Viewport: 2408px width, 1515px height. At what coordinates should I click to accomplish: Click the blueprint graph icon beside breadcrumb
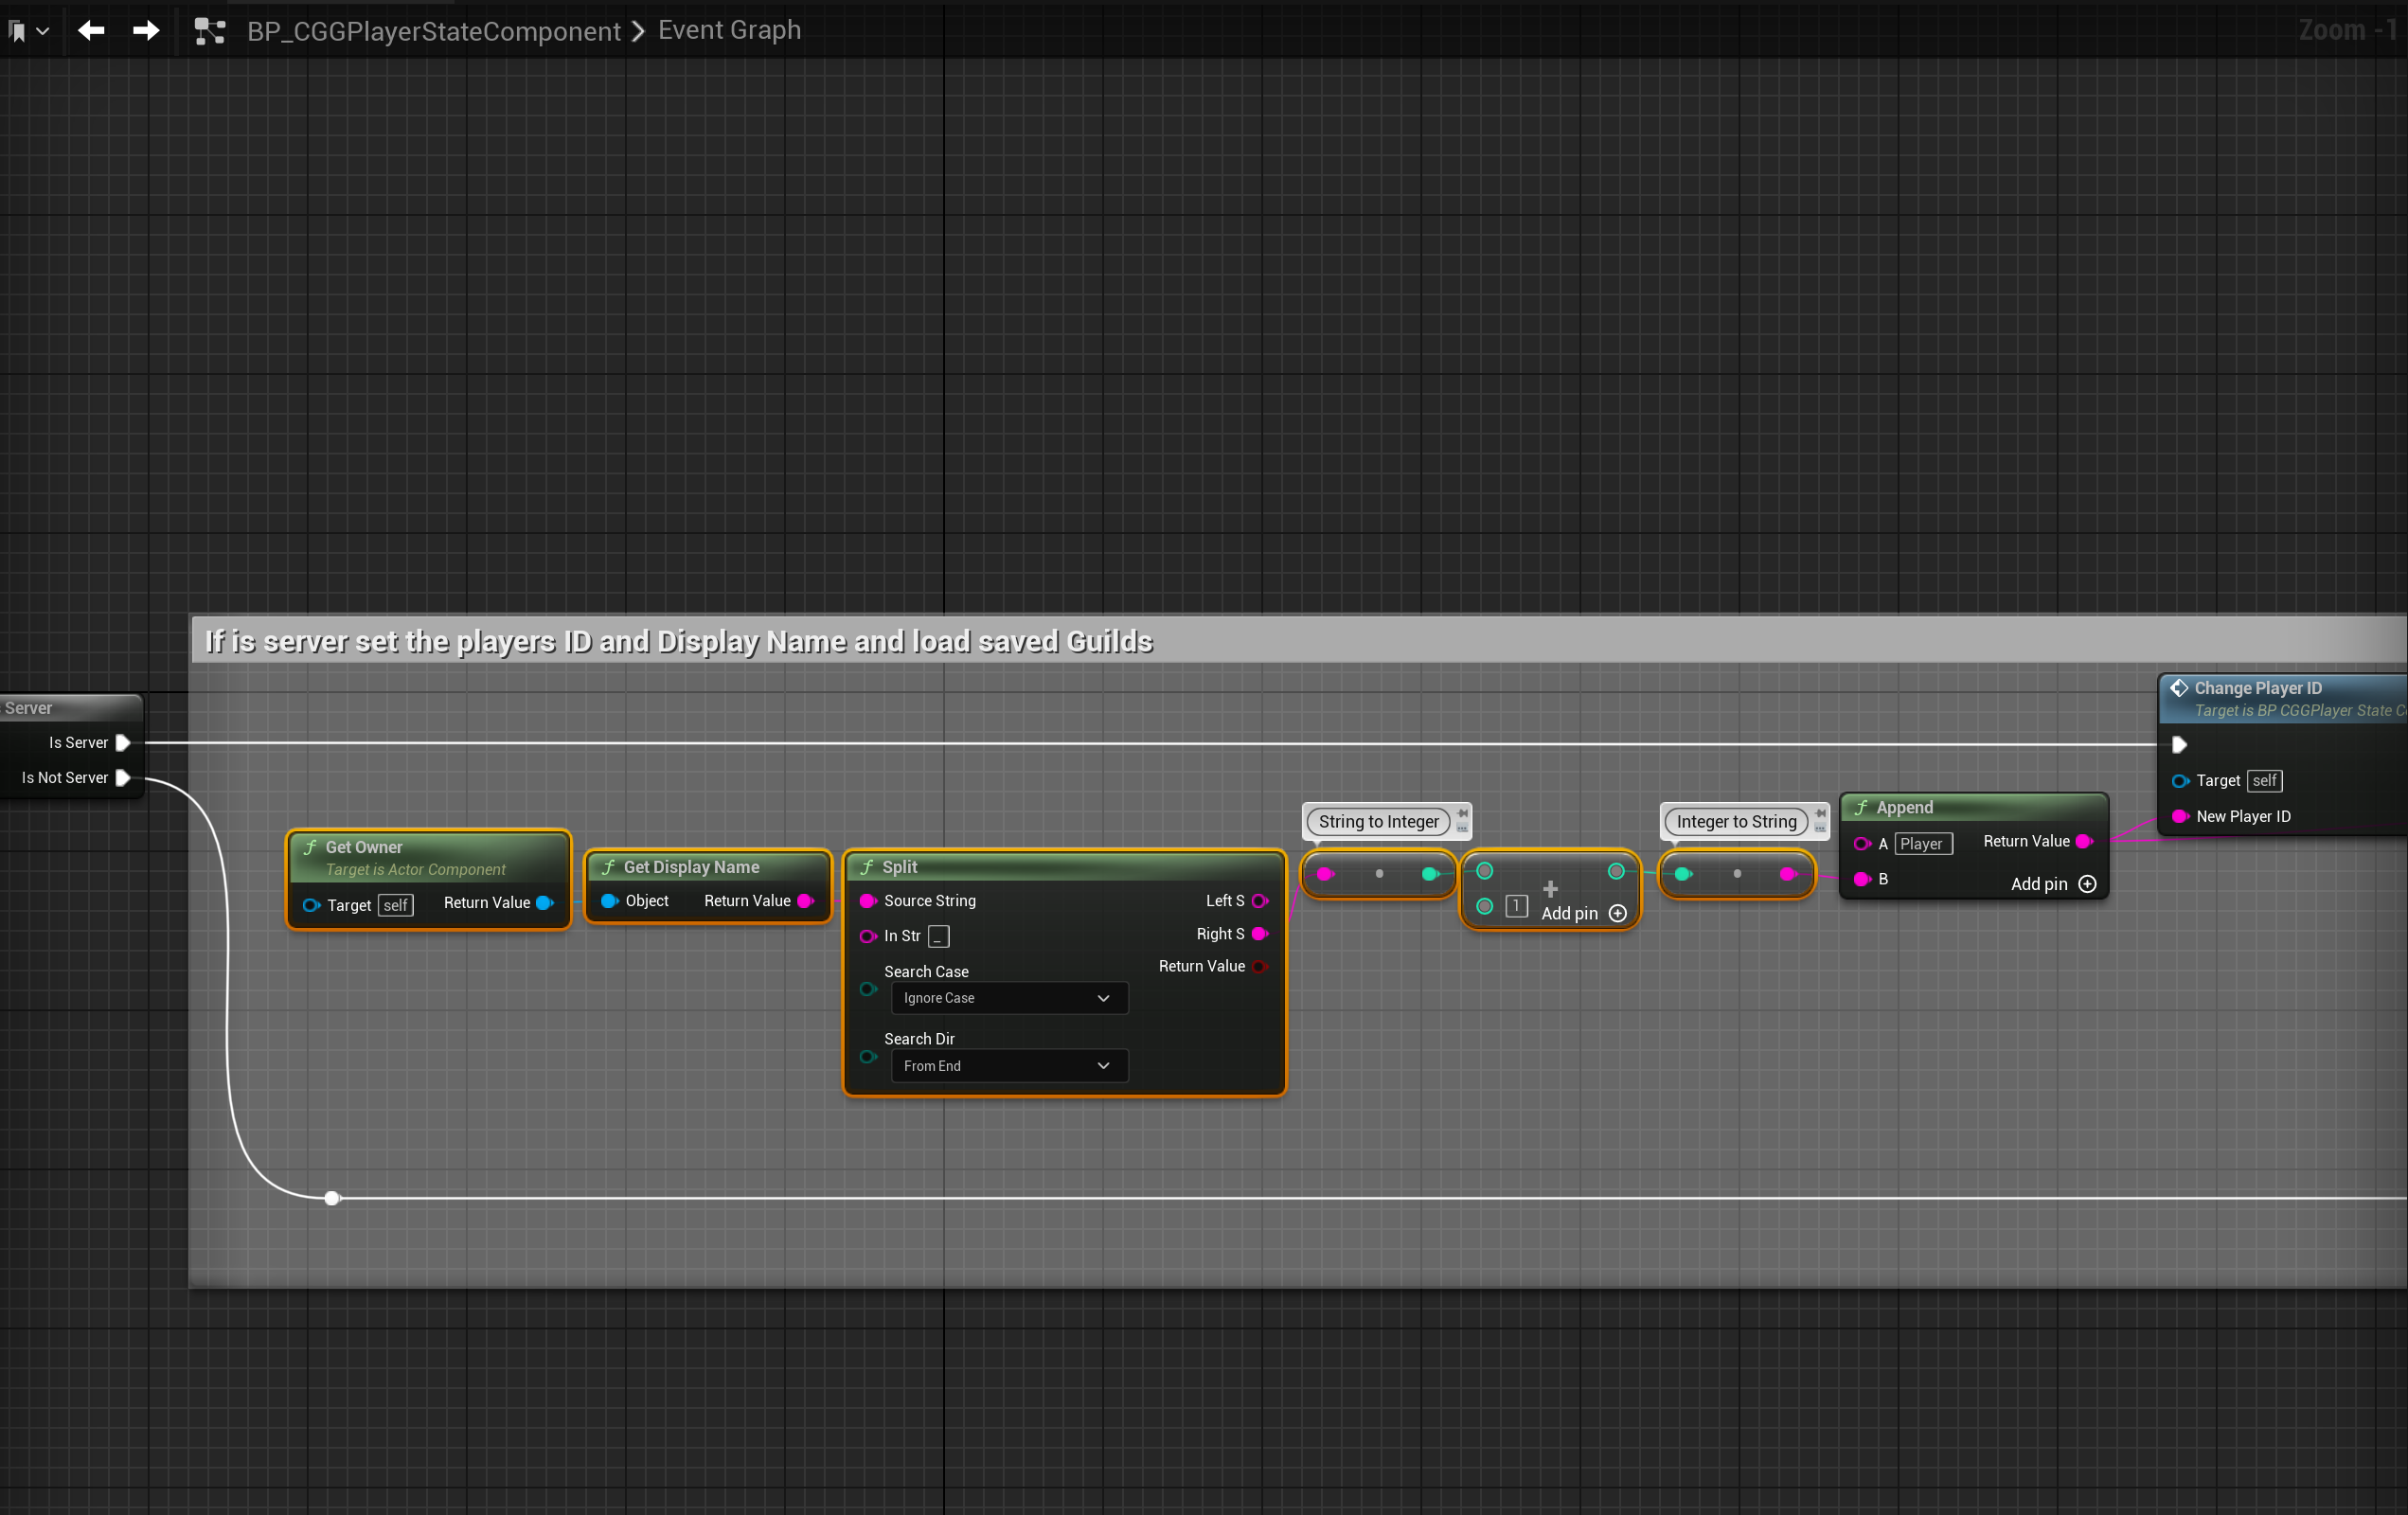209,31
